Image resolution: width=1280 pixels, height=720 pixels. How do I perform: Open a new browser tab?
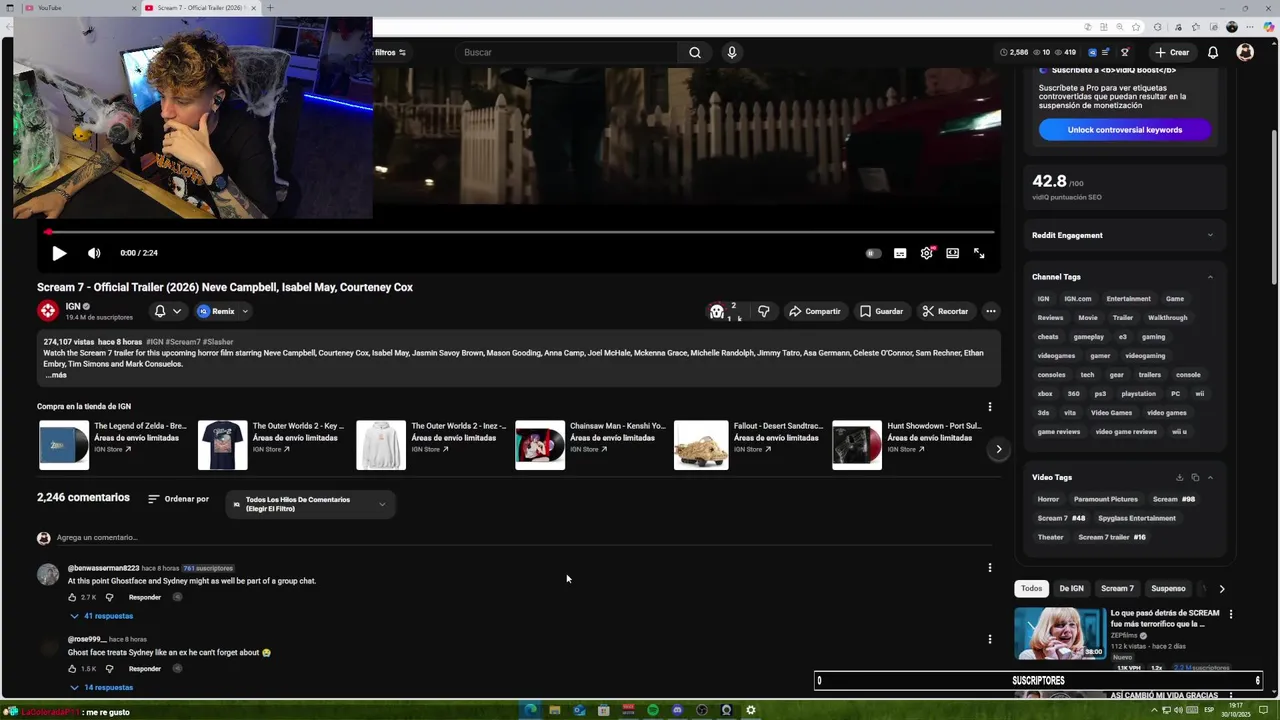[270, 8]
